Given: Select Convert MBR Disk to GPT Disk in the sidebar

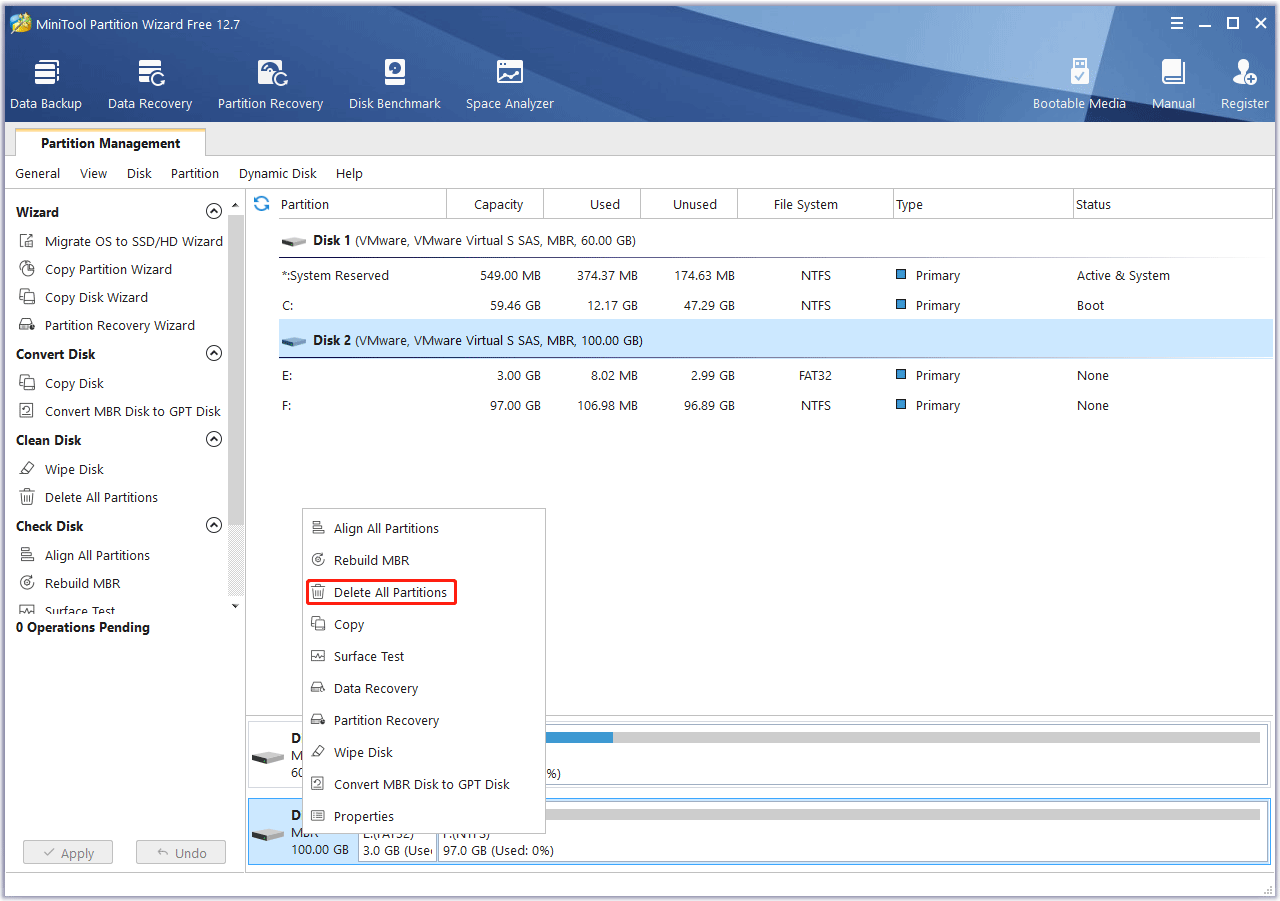Looking at the screenshot, I should (x=120, y=411).
